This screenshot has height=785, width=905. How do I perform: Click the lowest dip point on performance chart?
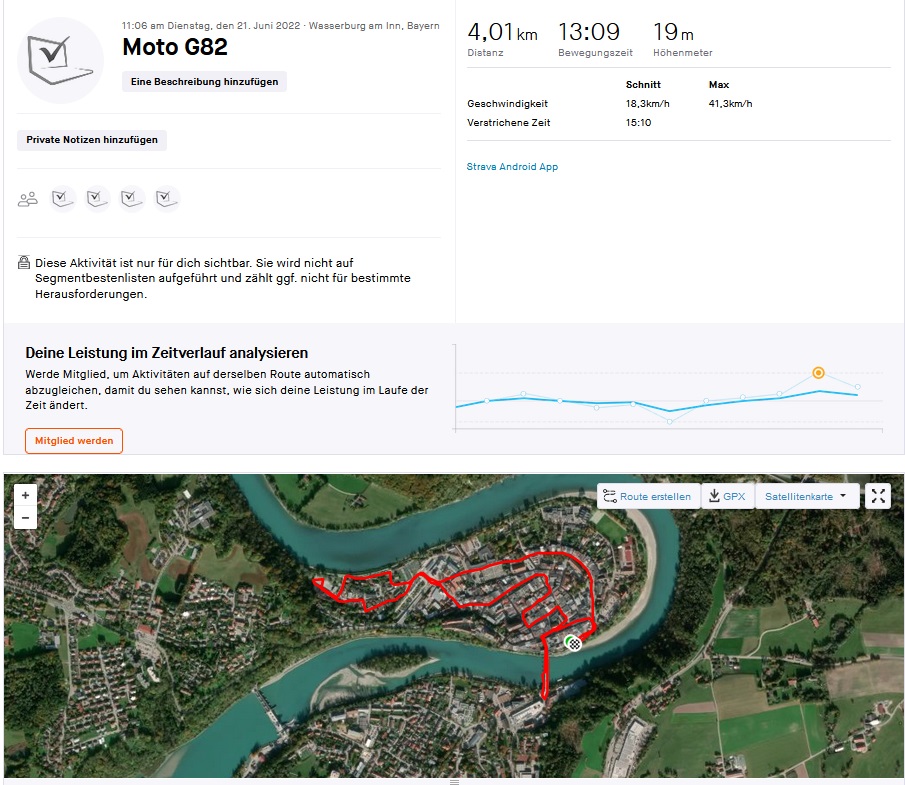[670, 421]
